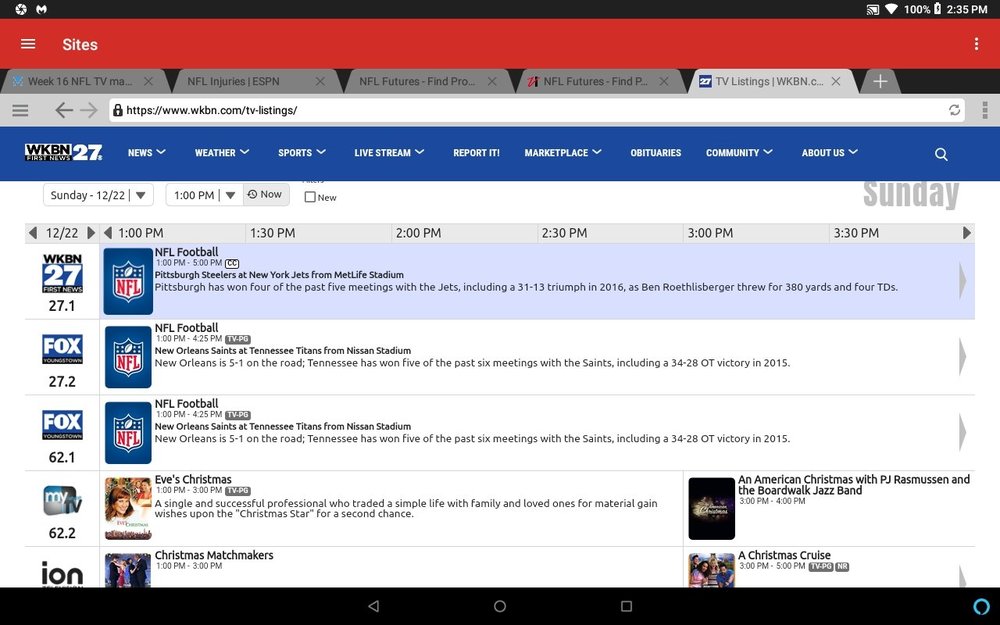
Task: Go to the previous day arrow beside 12/22
Action: coord(33,233)
